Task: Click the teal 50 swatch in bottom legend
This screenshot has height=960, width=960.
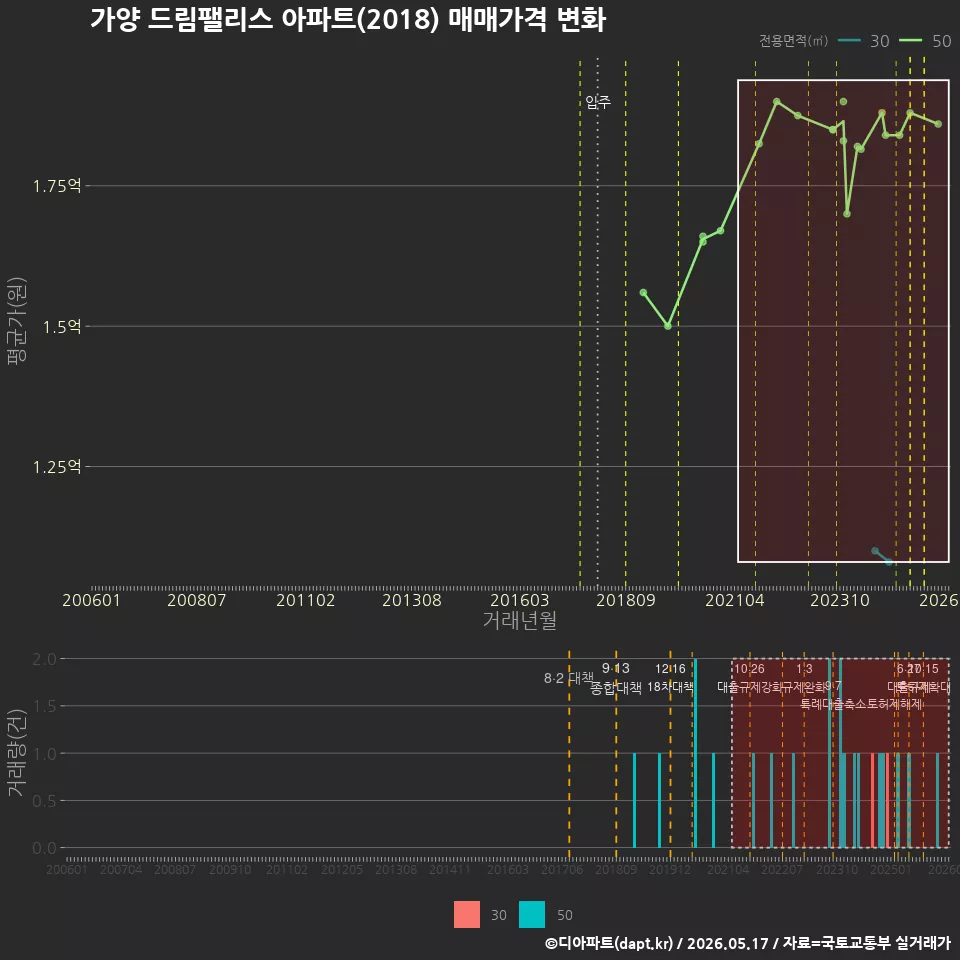Action: coord(531,915)
